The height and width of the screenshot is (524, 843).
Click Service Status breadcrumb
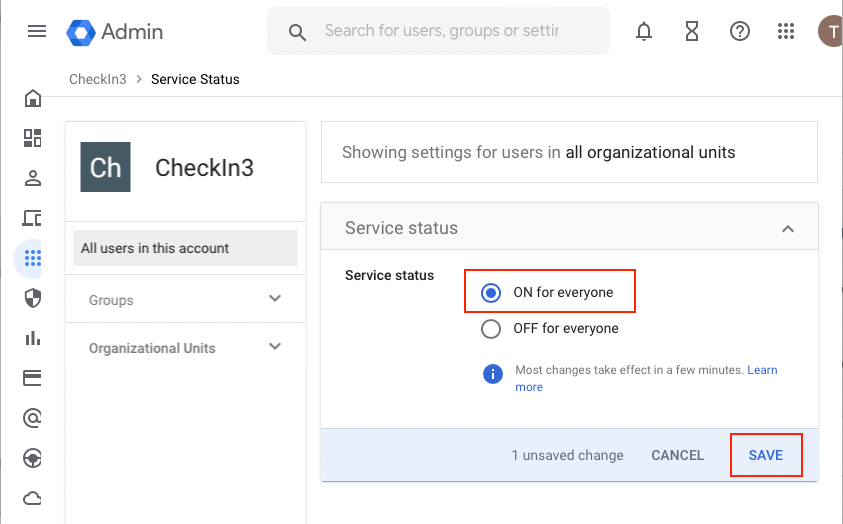[195, 79]
